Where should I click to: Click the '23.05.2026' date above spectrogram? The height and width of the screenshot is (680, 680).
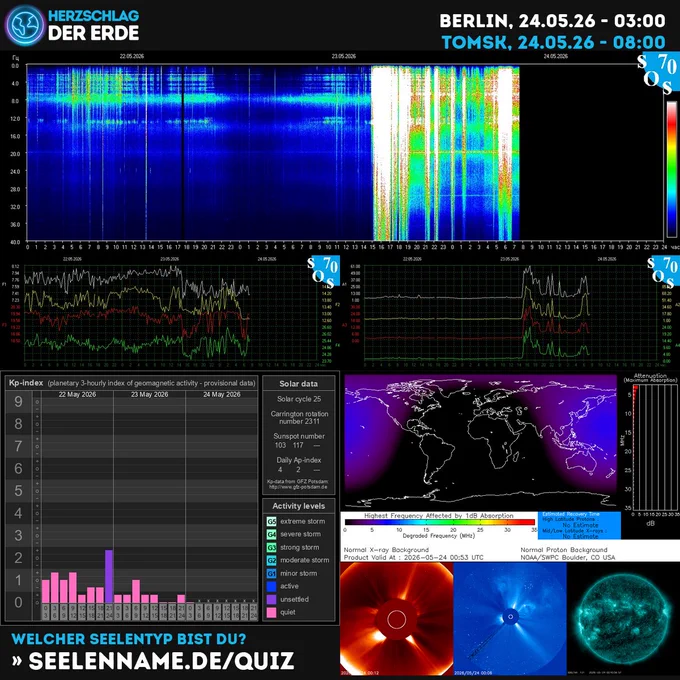click(x=344, y=56)
